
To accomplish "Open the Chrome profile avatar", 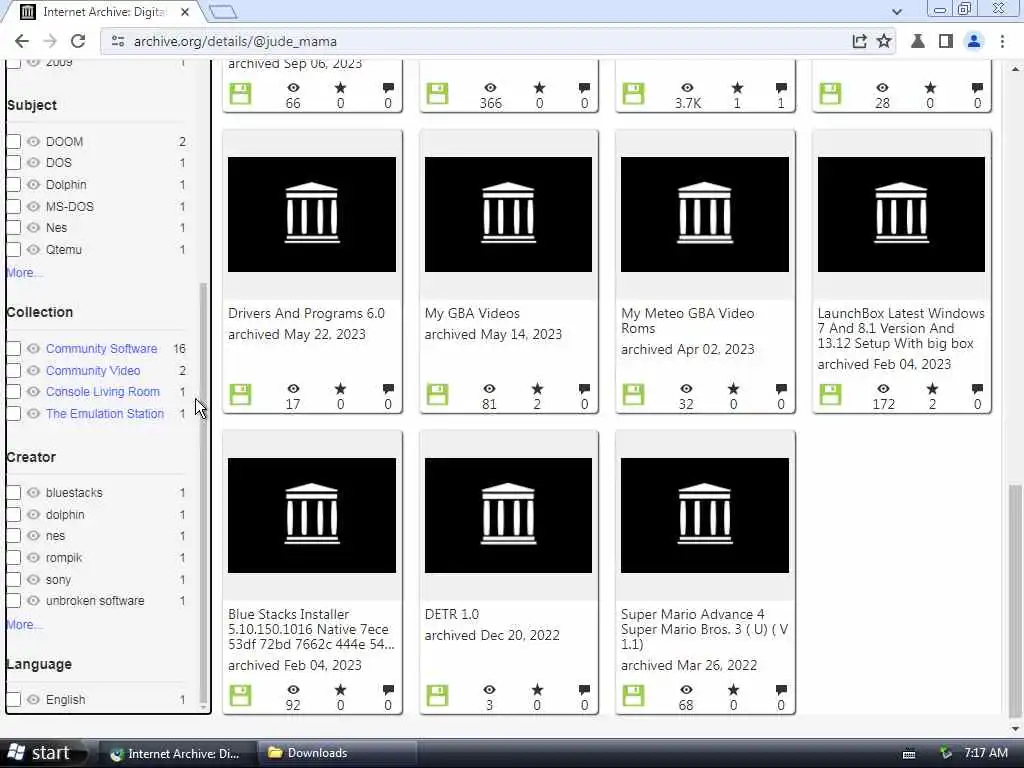I will [974, 41].
